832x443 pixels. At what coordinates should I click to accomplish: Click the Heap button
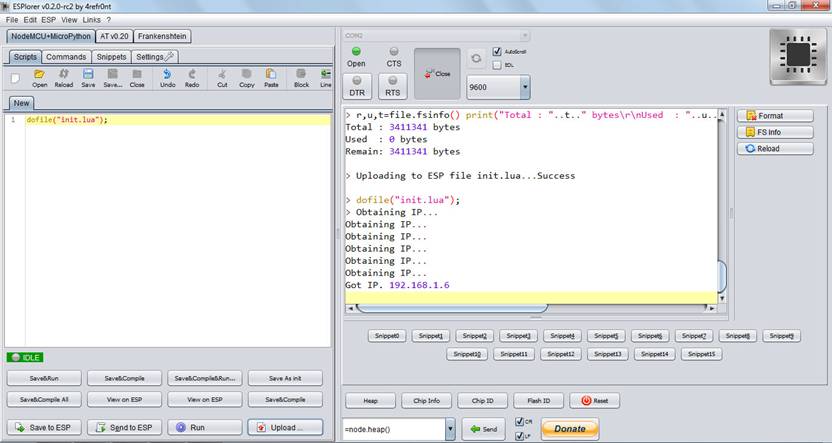tap(370, 401)
